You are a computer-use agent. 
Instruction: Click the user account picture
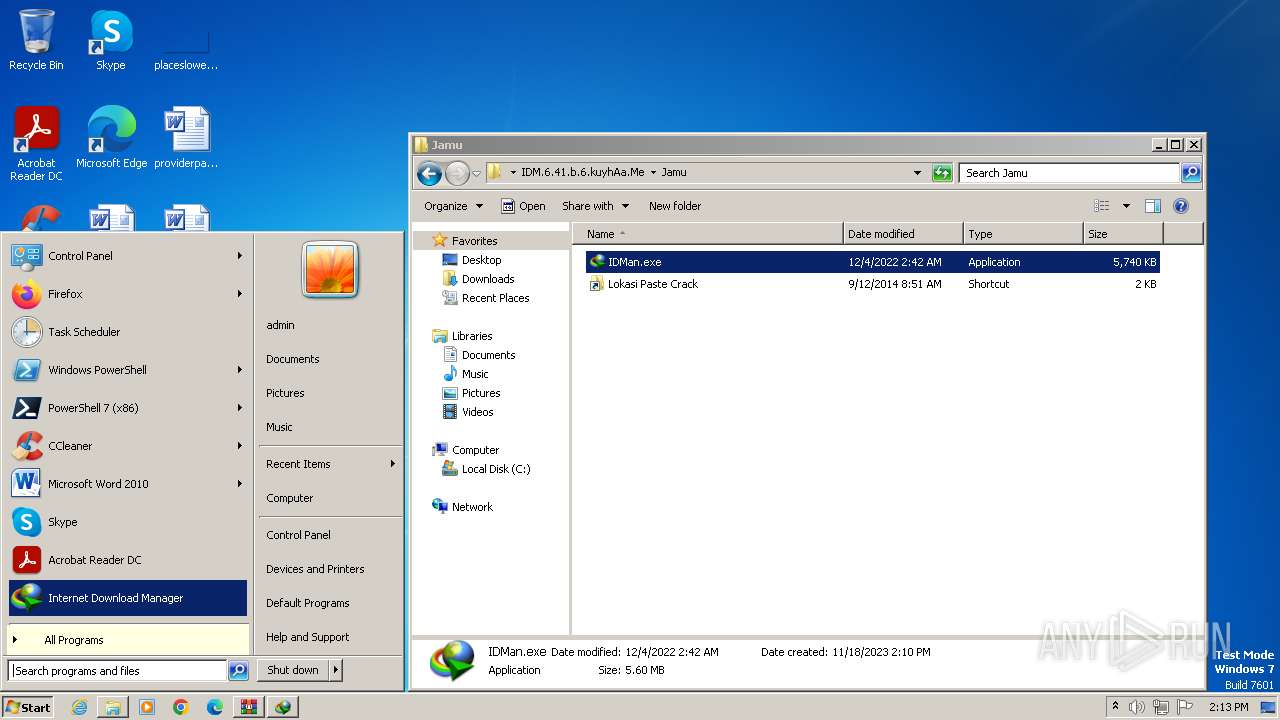330,270
